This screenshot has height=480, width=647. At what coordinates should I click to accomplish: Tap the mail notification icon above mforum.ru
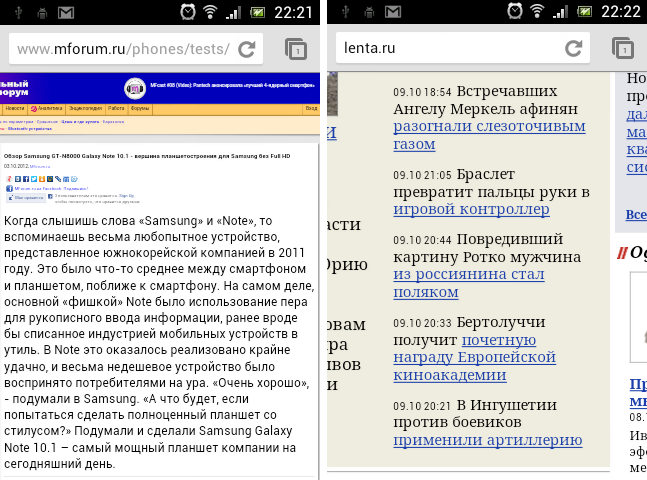click(66, 12)
